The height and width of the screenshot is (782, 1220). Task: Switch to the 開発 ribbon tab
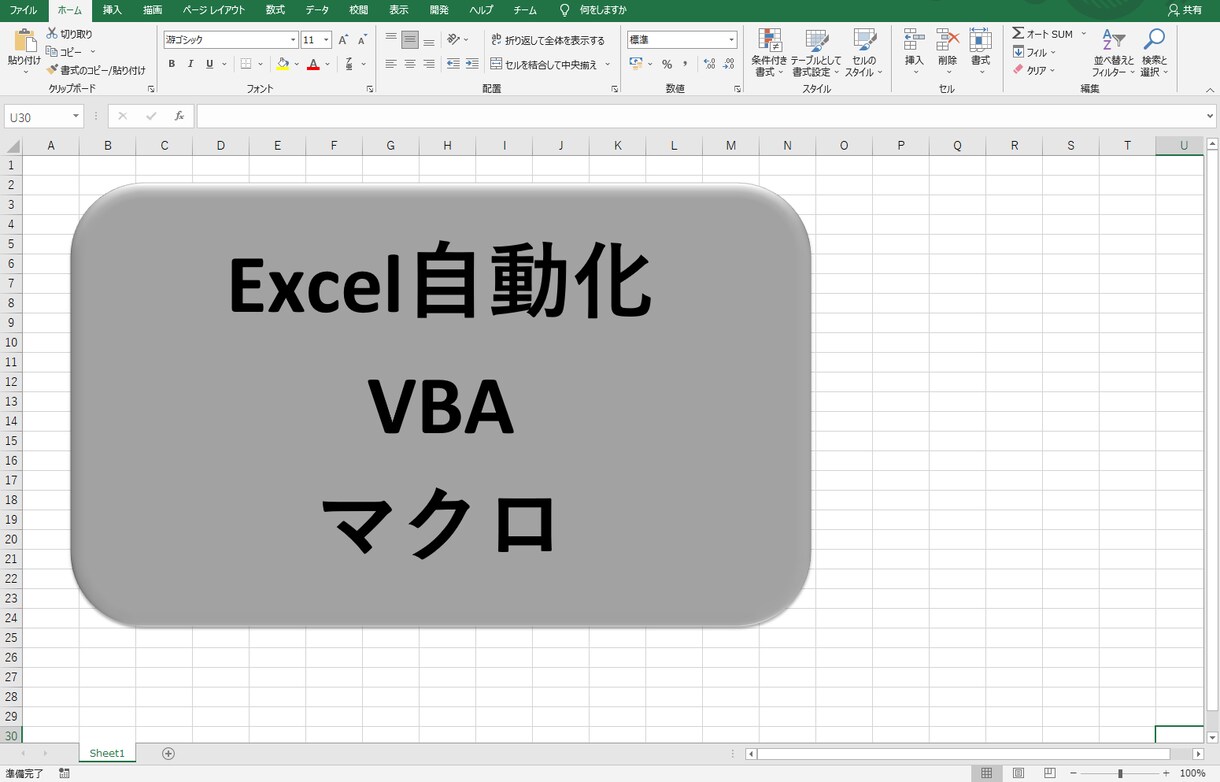click(438, 10)
